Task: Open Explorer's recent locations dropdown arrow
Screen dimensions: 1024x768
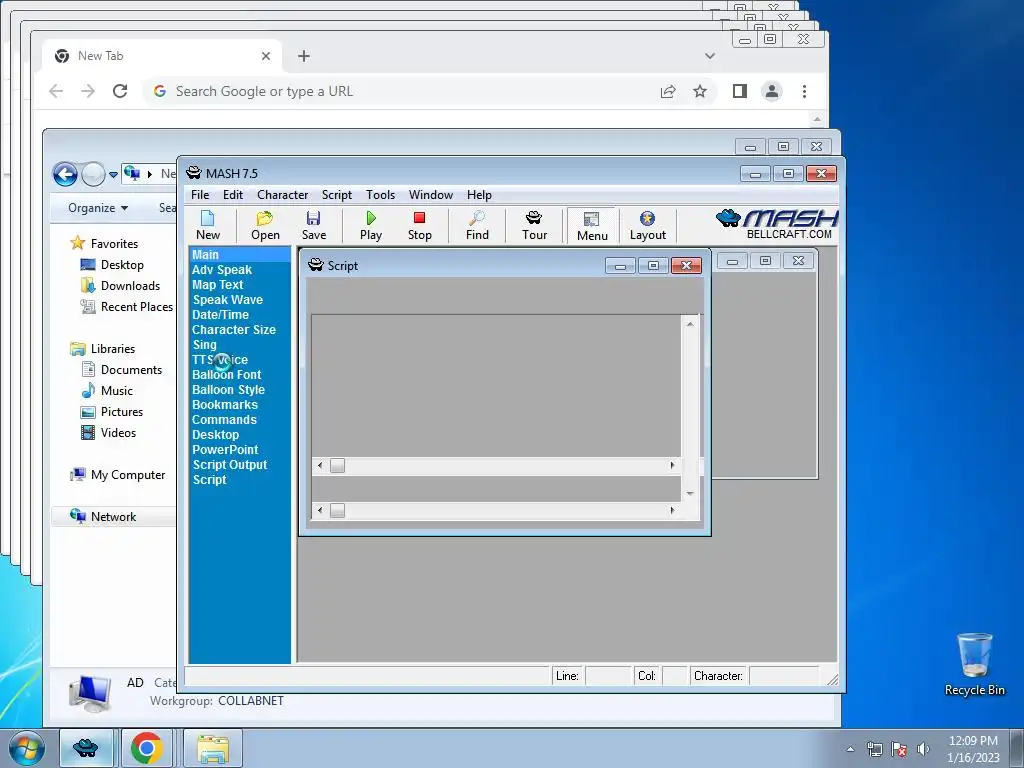Action: pyautogui.click(x=113, y=174)
